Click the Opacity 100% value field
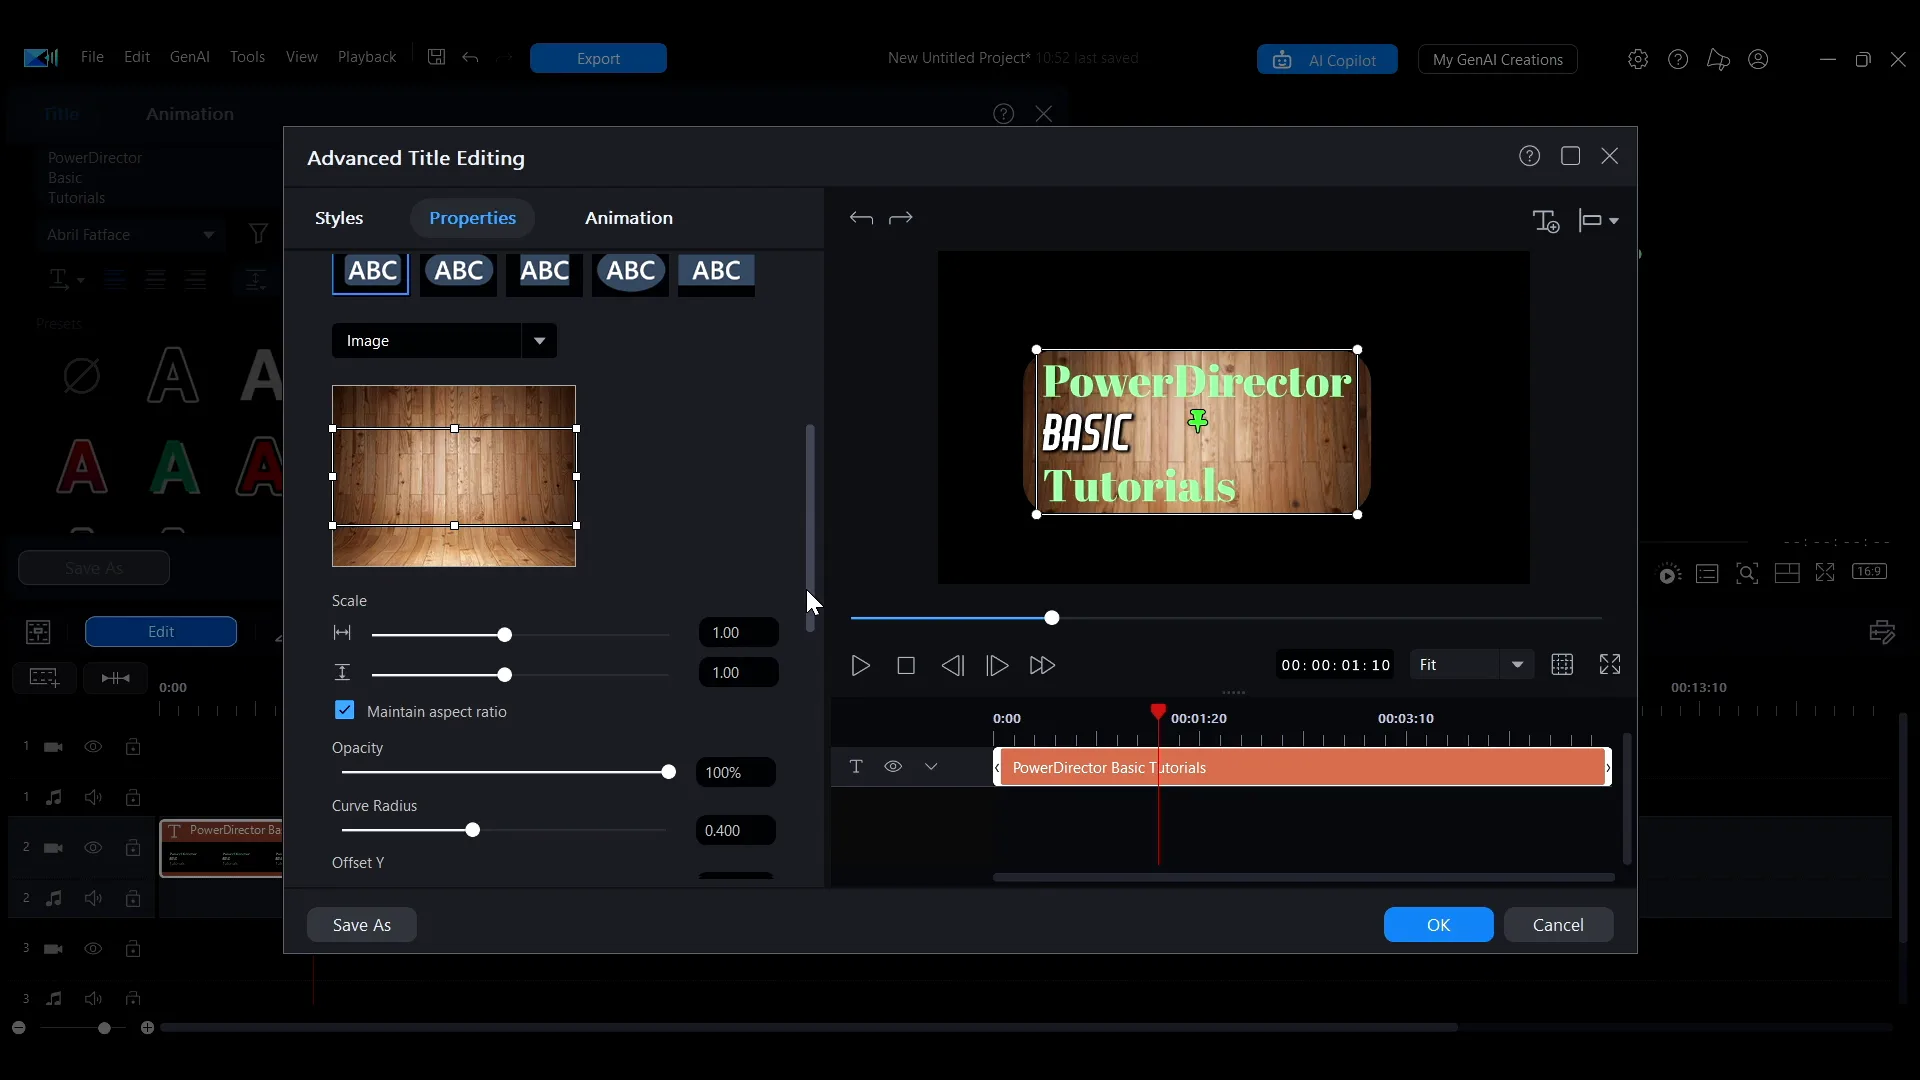This screenshot has width=1920, height=1080. (x=736, y=773)
